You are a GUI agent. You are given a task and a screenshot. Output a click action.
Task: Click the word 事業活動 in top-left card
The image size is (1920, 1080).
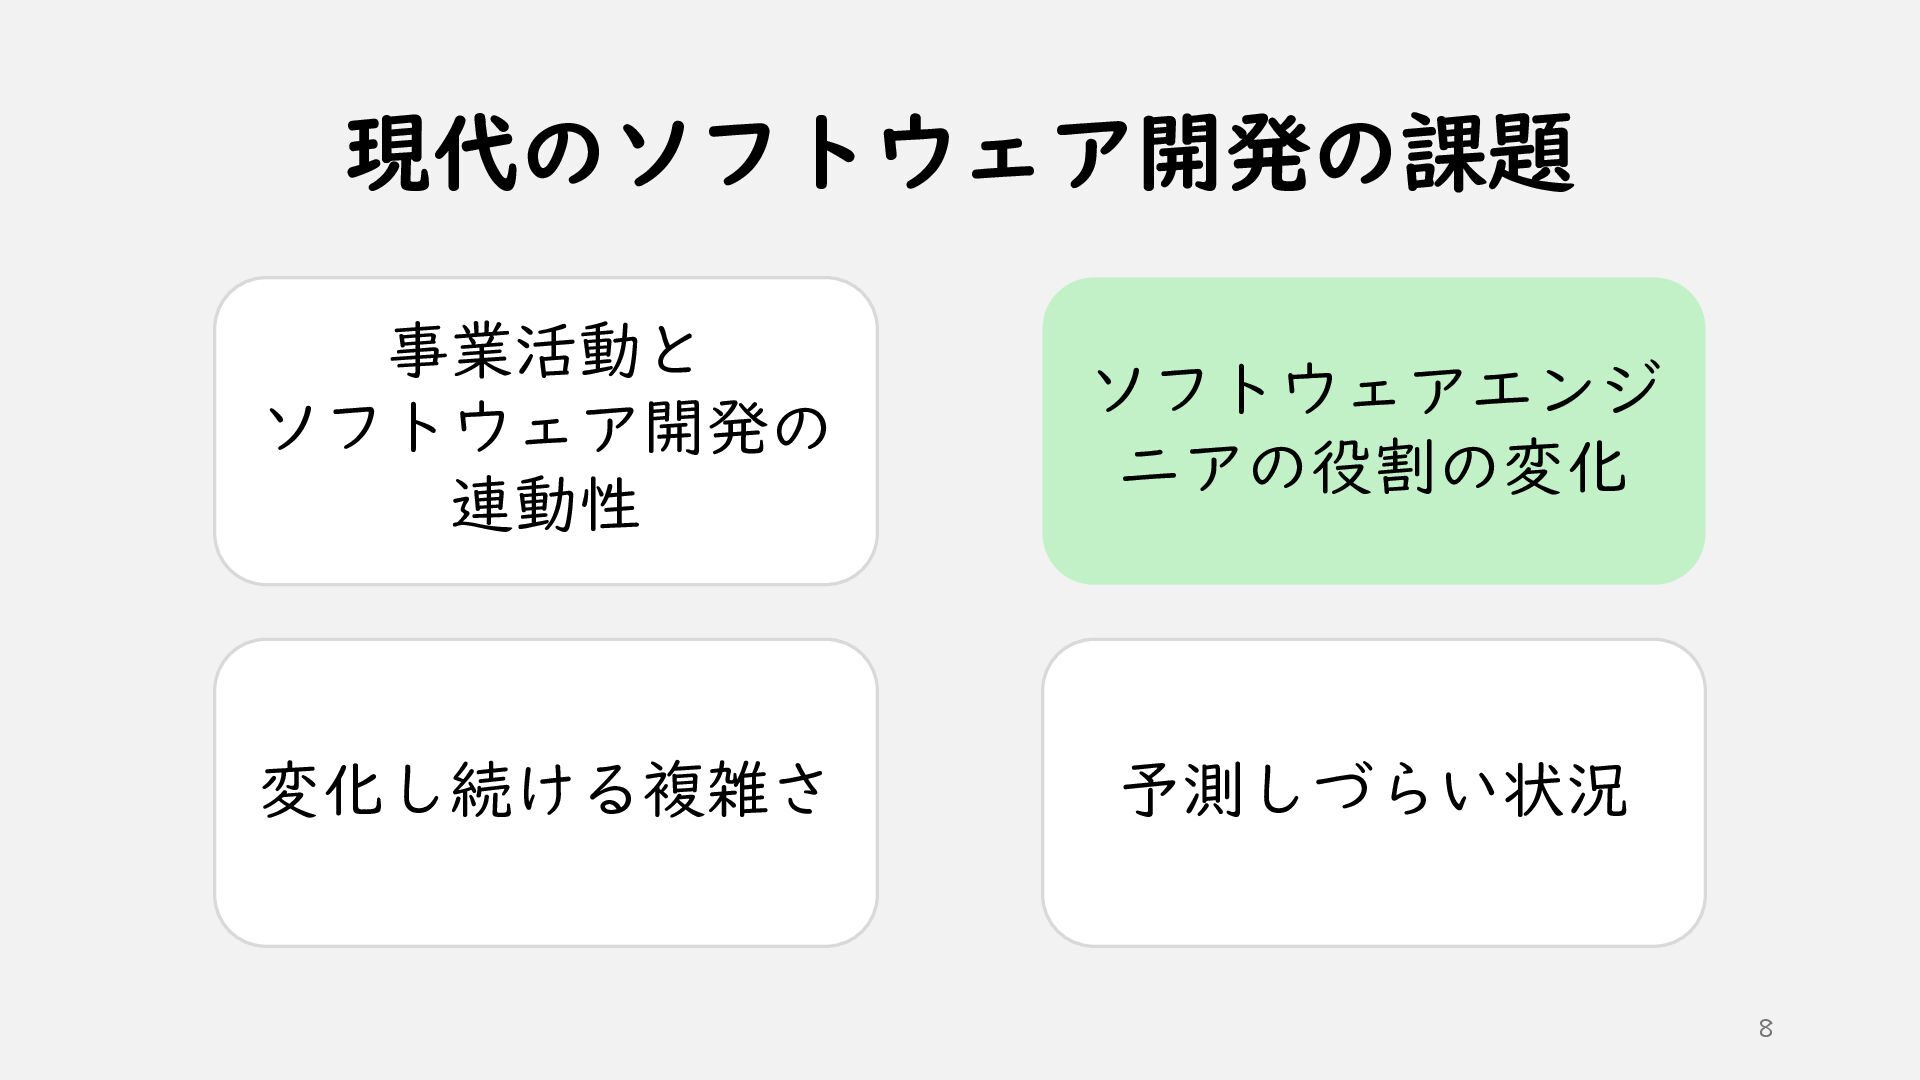point(514,350)
